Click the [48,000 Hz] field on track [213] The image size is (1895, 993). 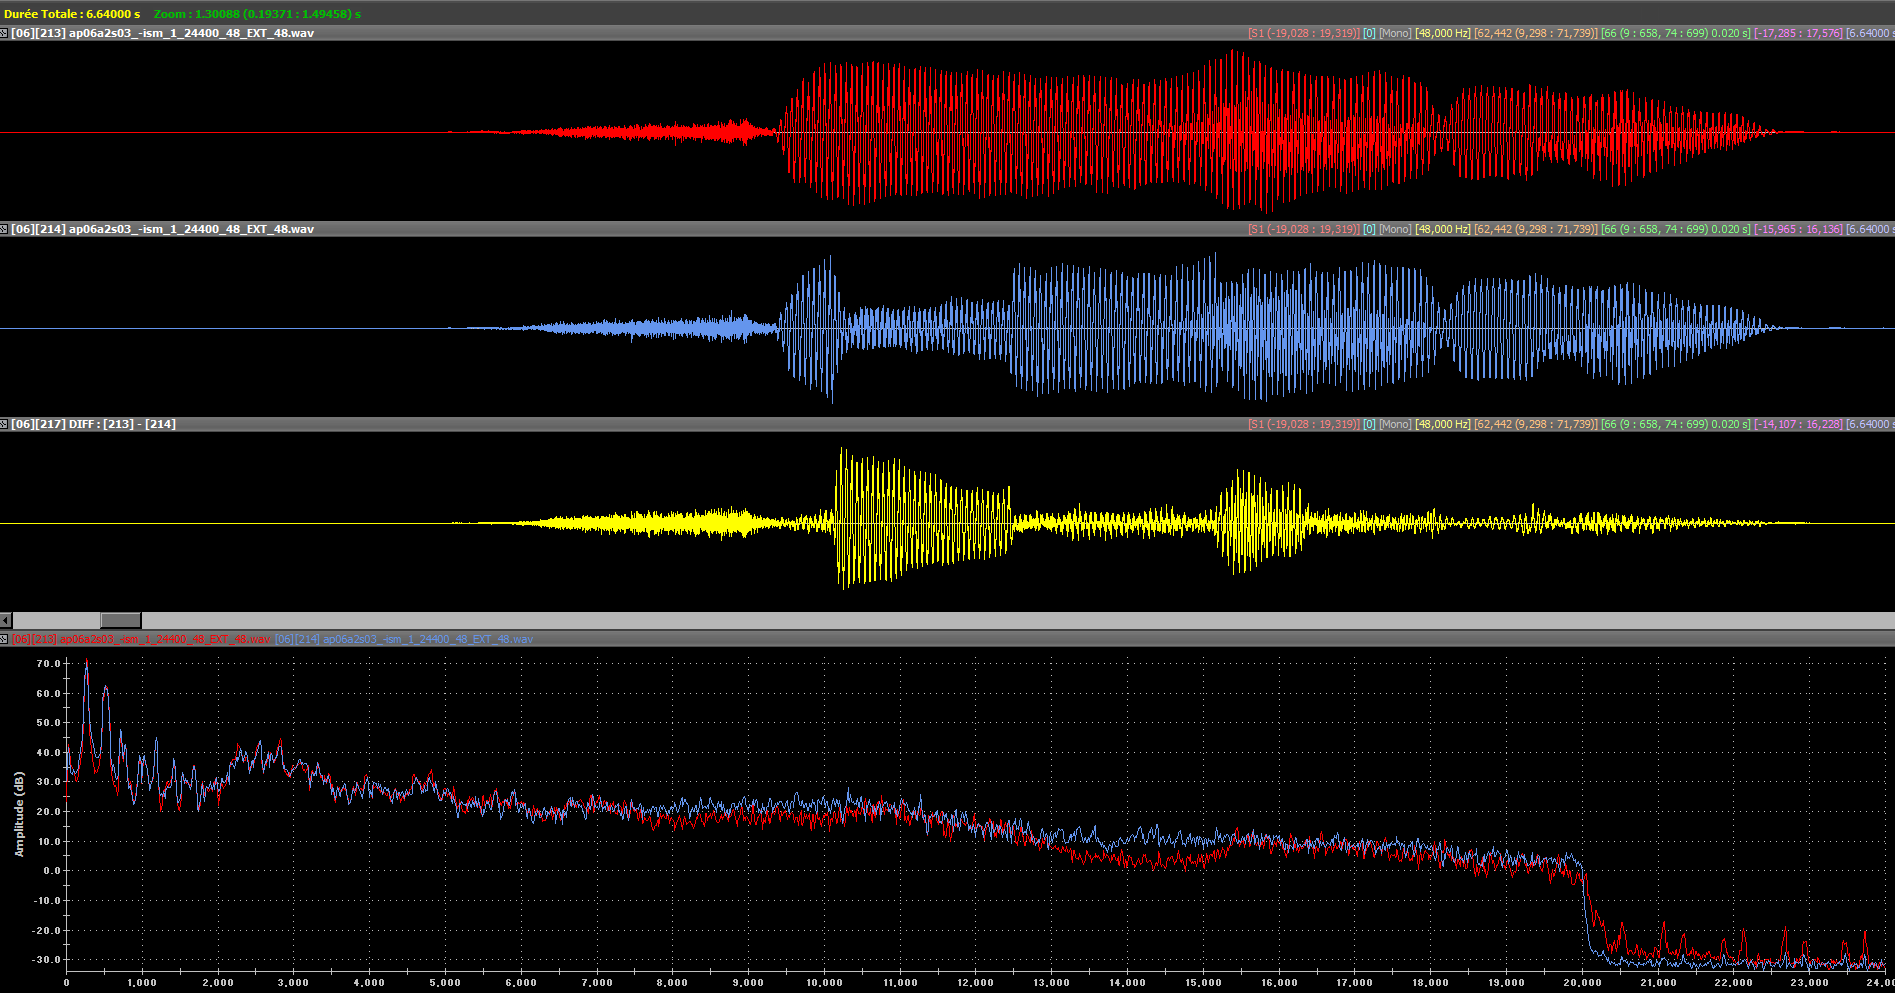tap(1442, 33)
